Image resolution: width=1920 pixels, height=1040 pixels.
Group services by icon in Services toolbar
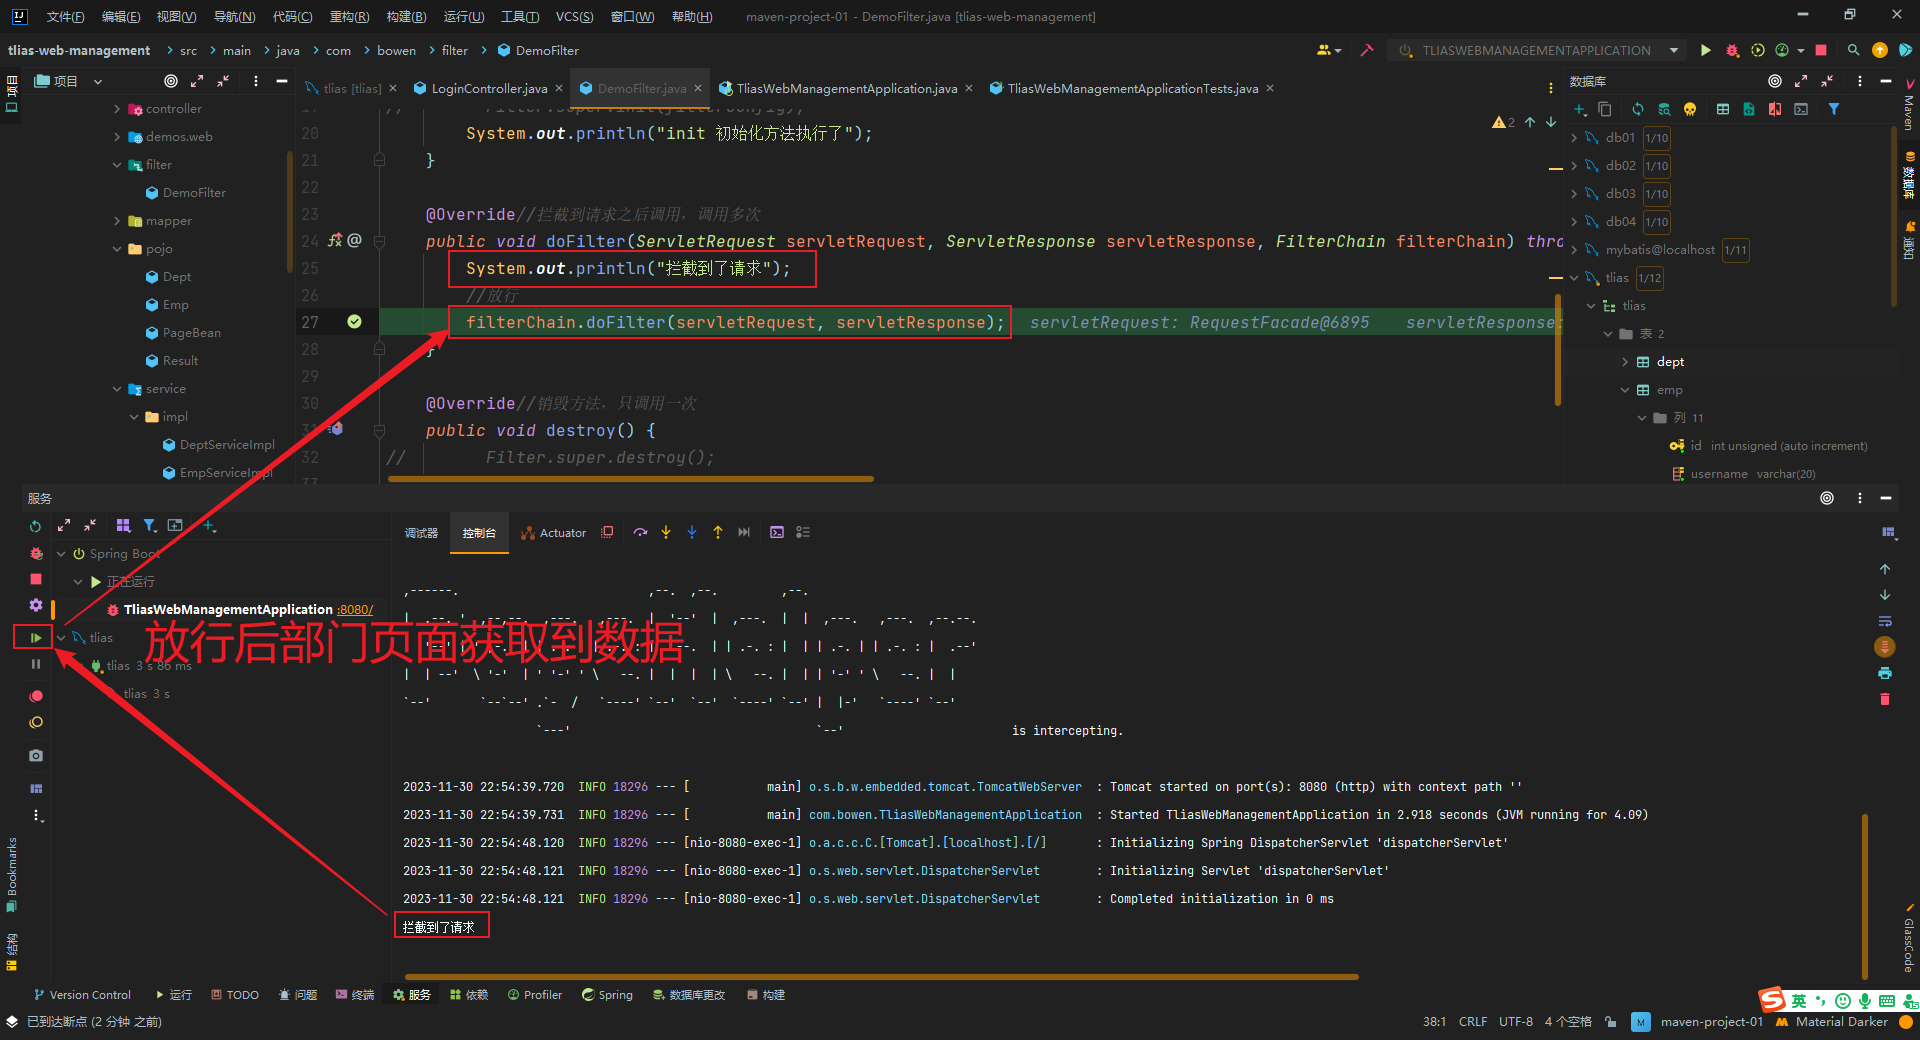pos(123,525)
